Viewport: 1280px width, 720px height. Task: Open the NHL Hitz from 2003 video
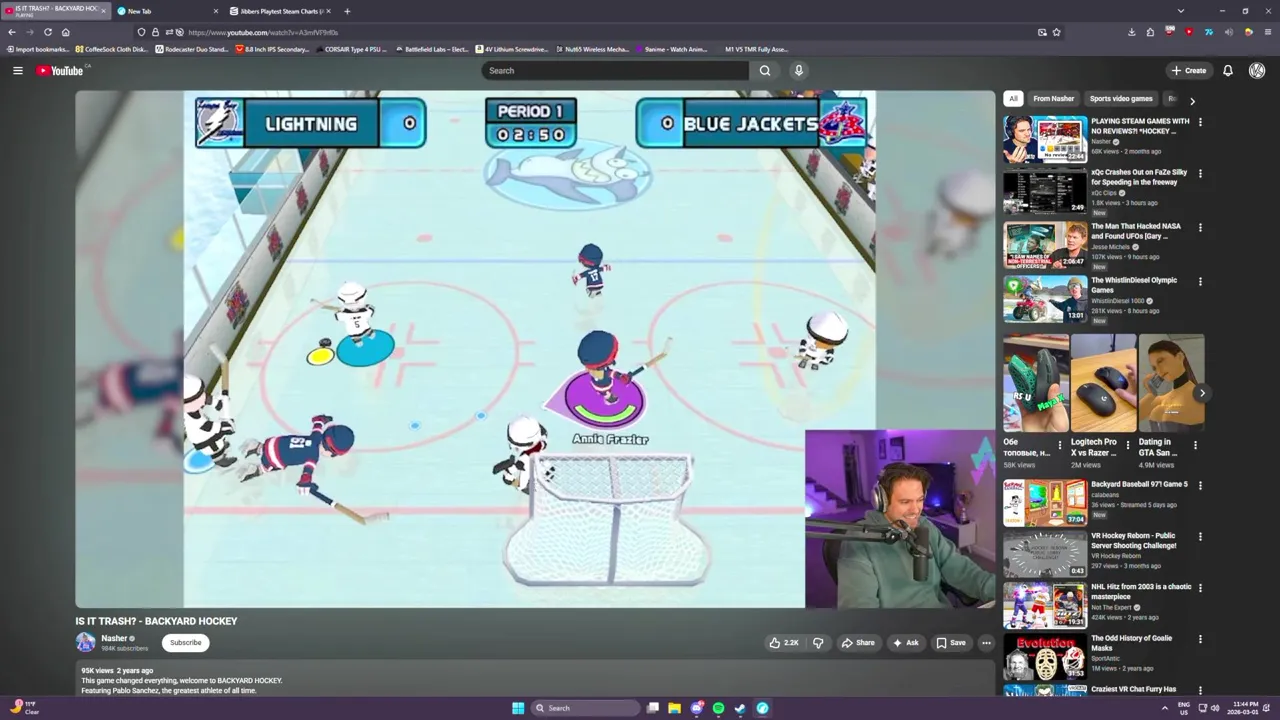pyautogui.click(x=1045, y=606)
